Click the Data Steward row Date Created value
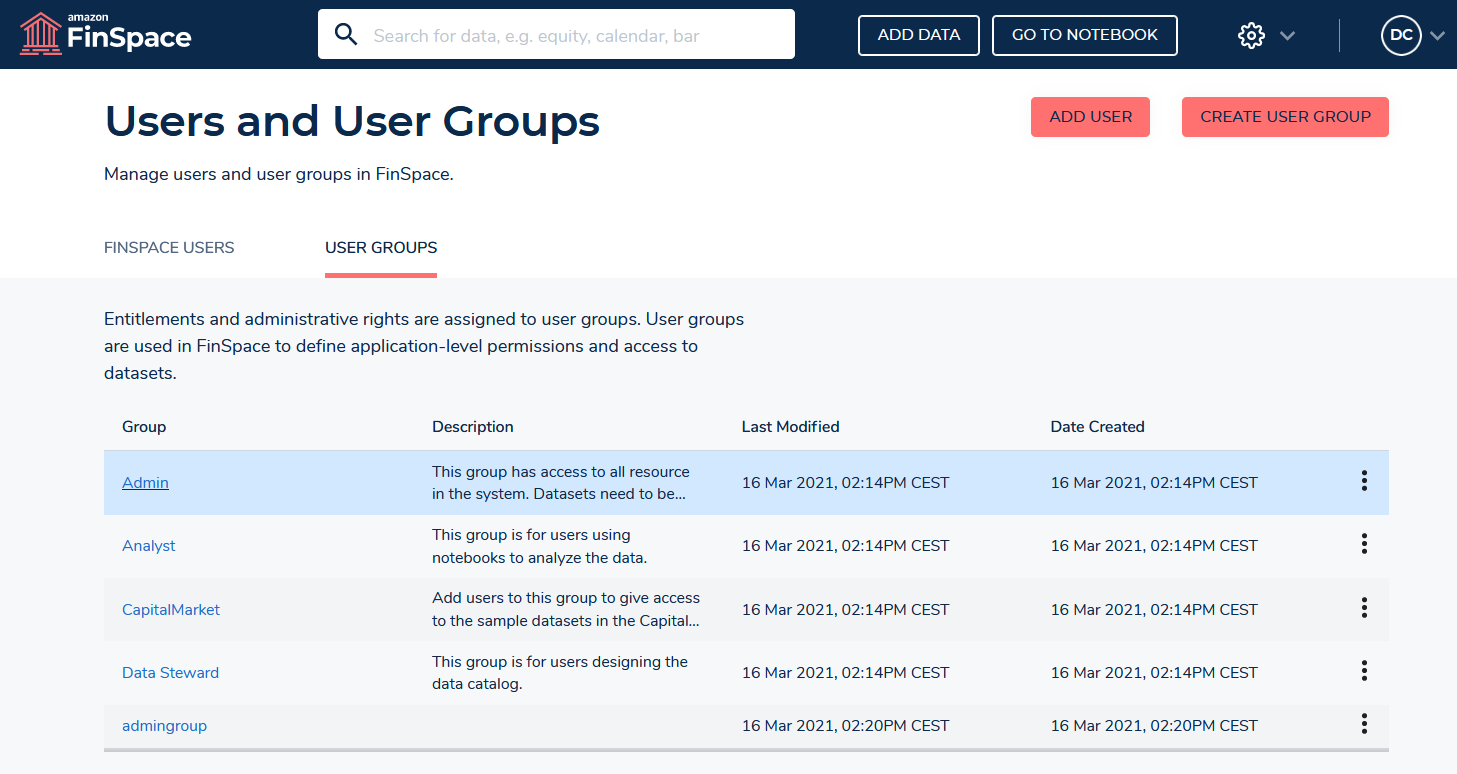Image resolution: width=1457 pixels, height=774 pixels. tap(1154, 673)
